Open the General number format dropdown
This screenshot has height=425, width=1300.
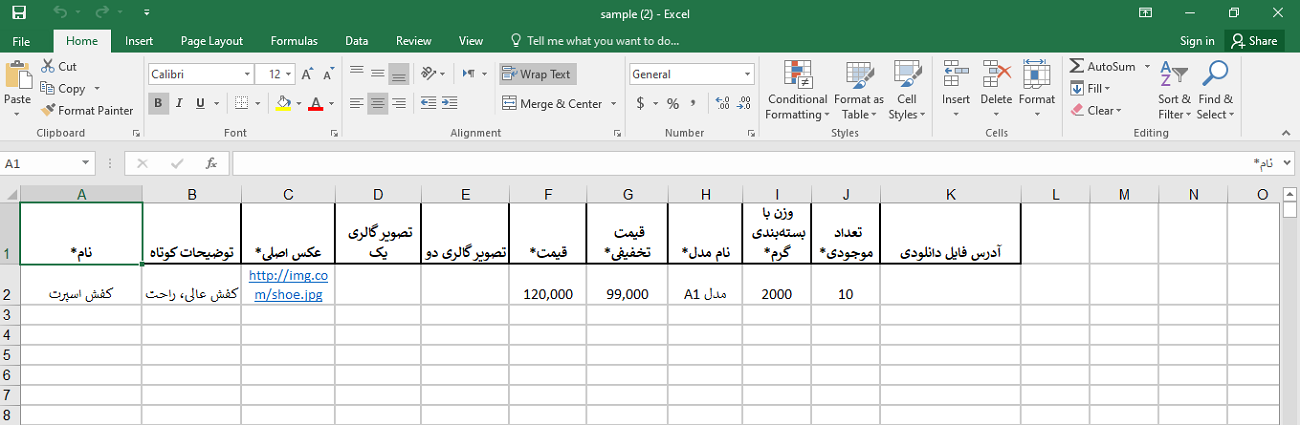[x=747, y=74]
